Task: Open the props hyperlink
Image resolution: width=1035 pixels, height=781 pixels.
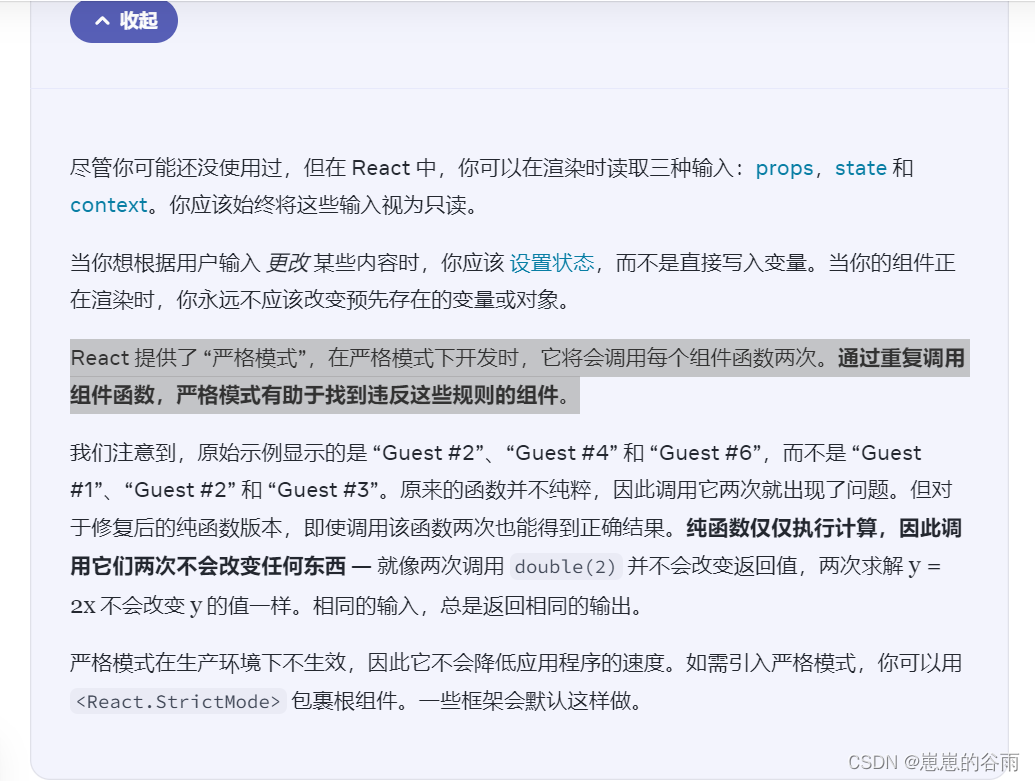Action: click(x=783, y=168)
